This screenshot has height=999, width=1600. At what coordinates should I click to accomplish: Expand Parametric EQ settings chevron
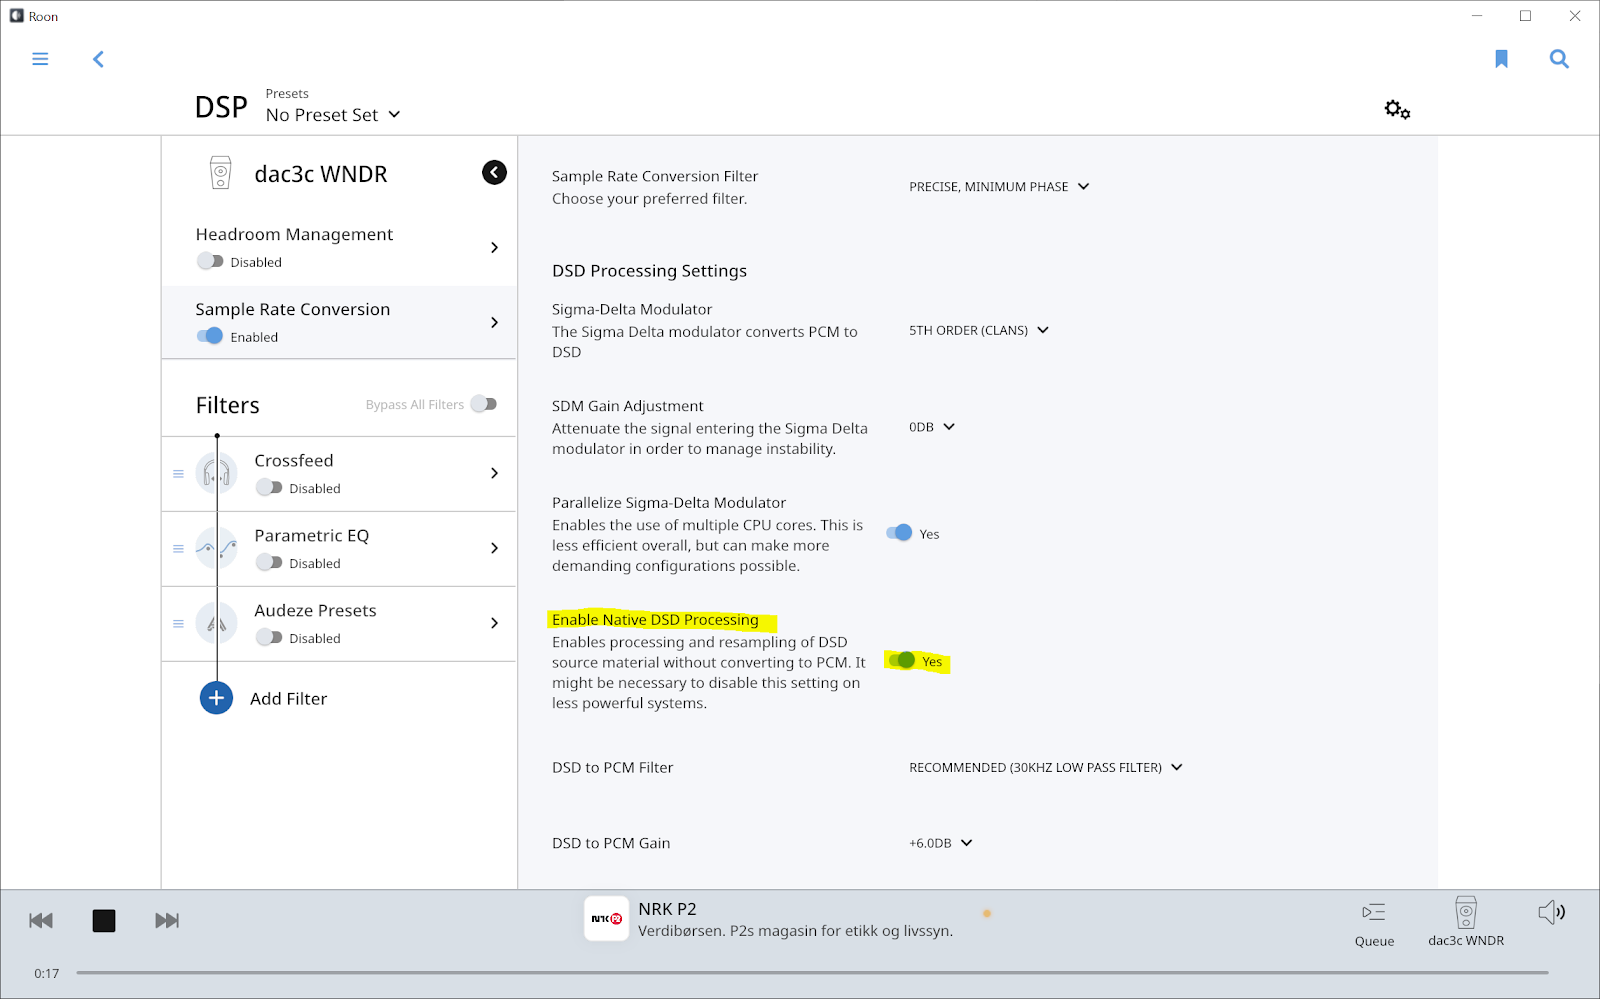(x=494, y=548)
